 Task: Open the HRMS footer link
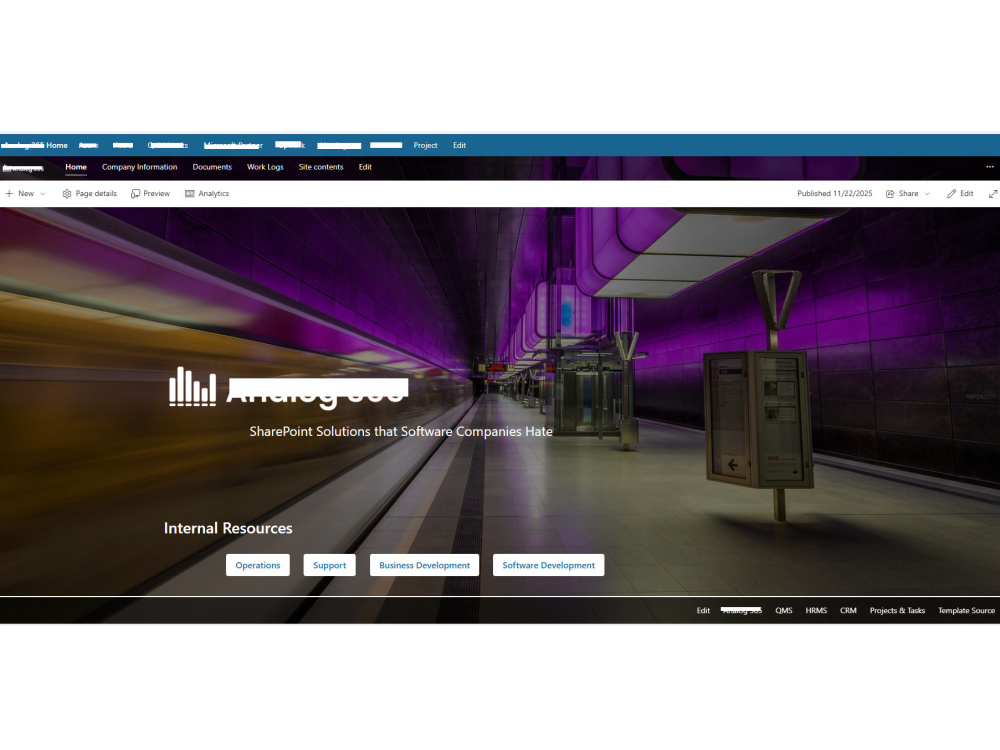[816, 610]
